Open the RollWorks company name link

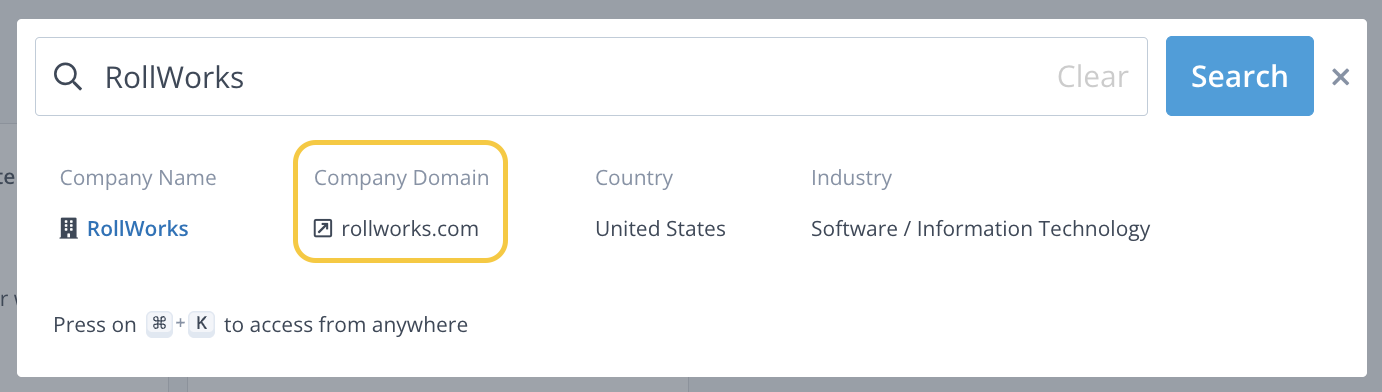tap(138, 229)
